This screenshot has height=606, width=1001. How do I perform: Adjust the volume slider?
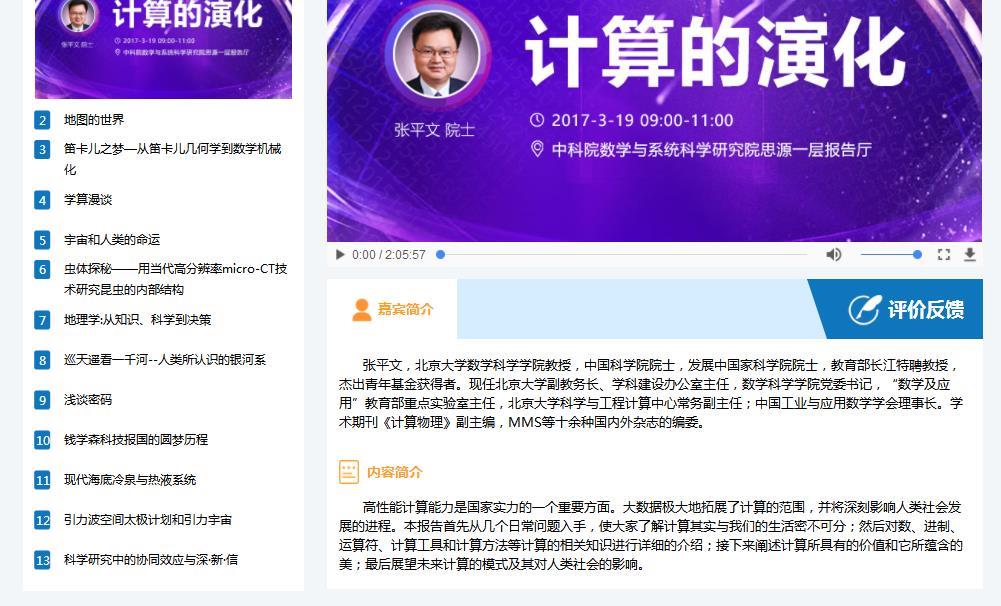point(891,255)
